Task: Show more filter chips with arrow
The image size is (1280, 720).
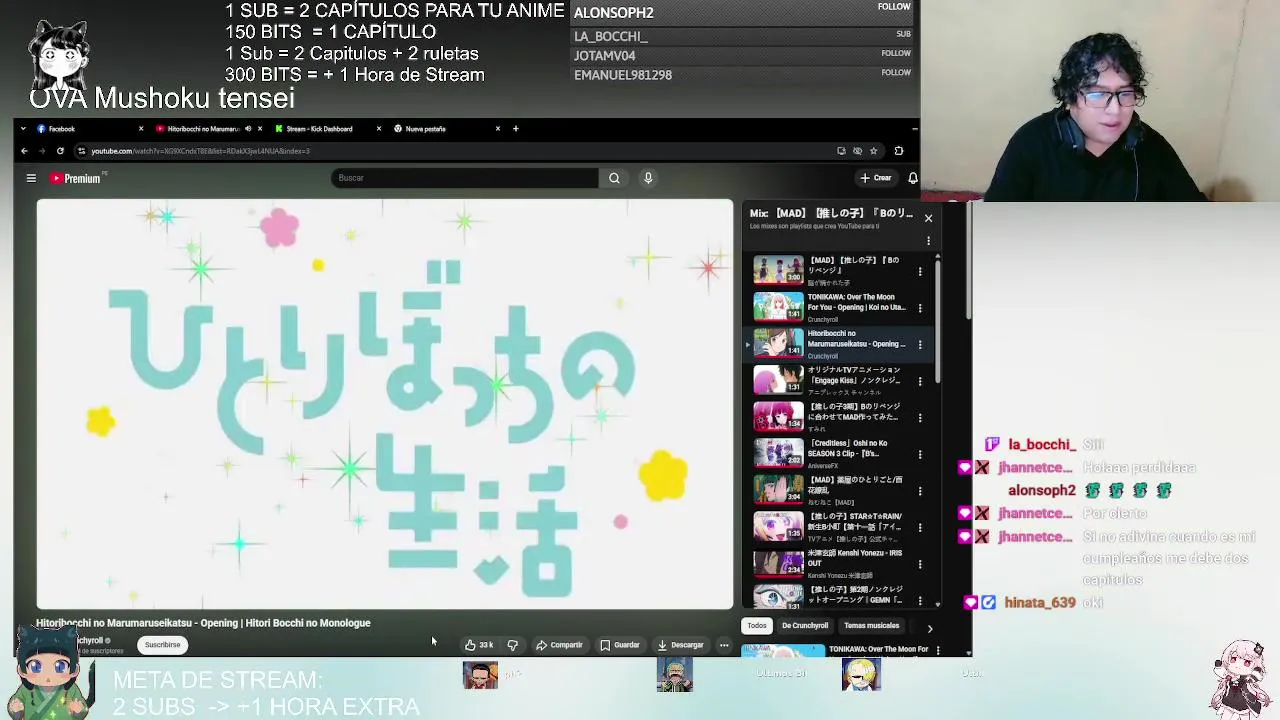Action: click(x=929, y=628)
